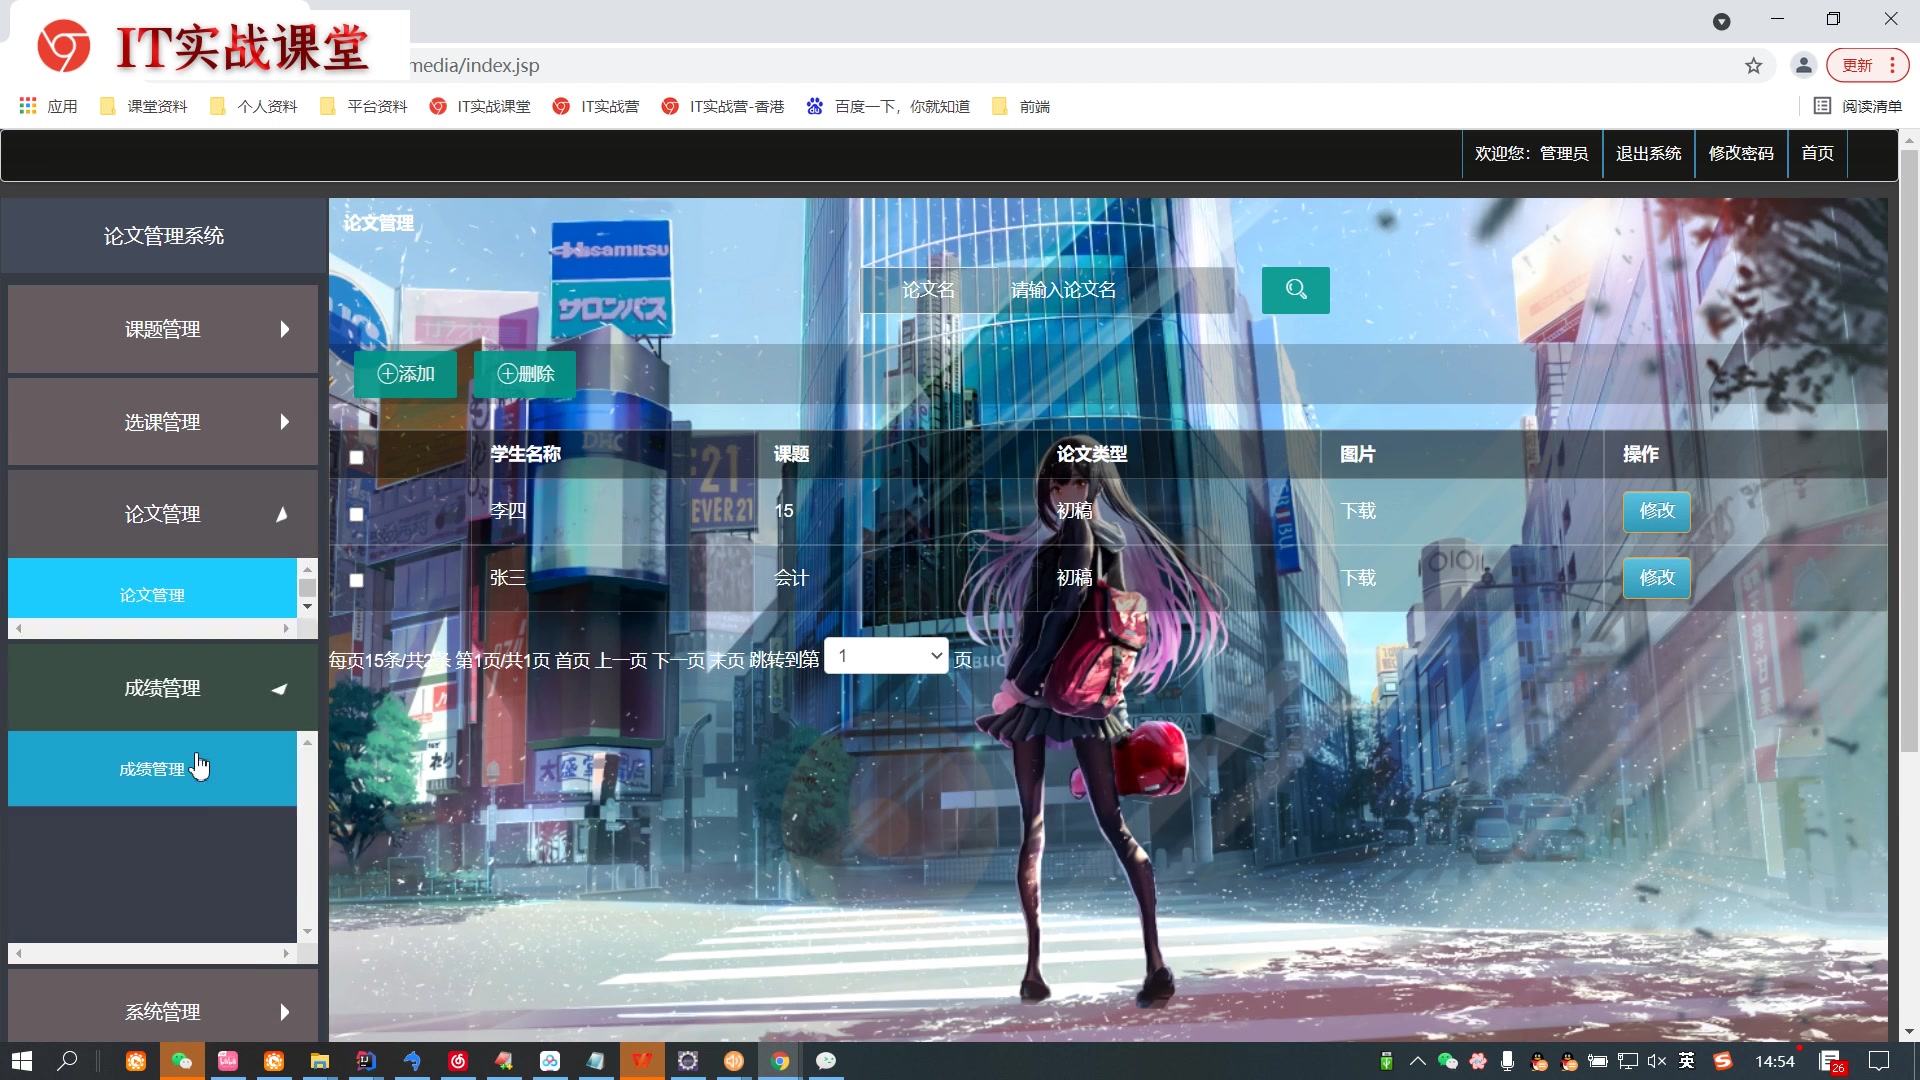Tick the checkbox for 李四 row
The width and height of the screenshot is (1920, 1080).
click(356, 514)
